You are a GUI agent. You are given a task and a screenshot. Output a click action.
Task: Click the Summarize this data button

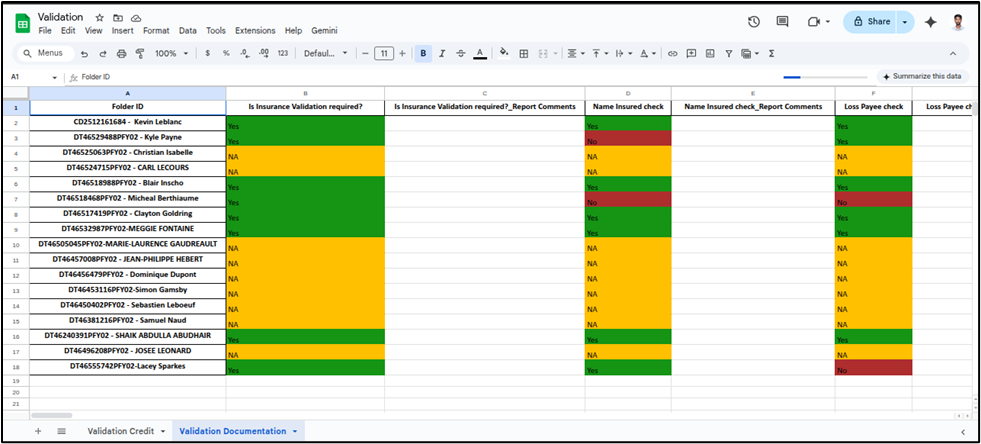click(922, 76)
